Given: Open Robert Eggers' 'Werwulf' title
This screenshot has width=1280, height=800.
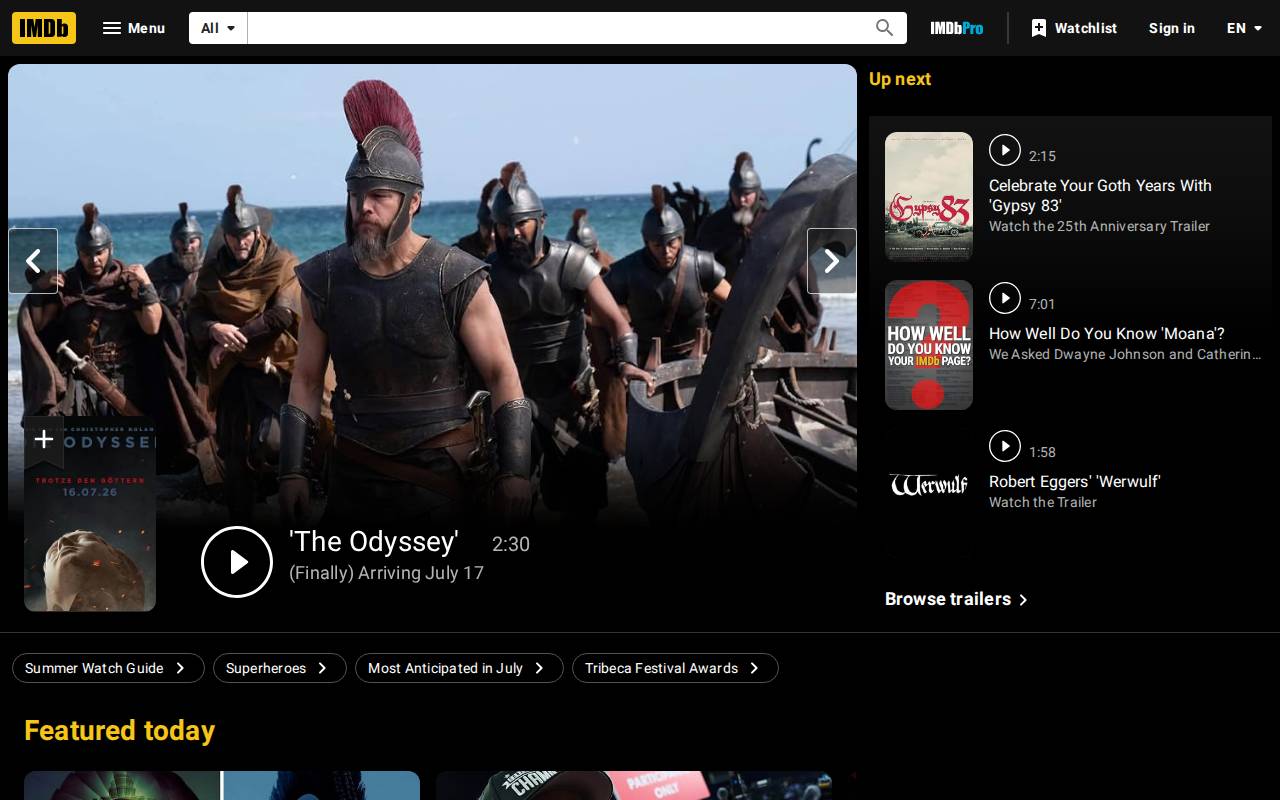Looking at the screenshot, I should [1074, 482].
